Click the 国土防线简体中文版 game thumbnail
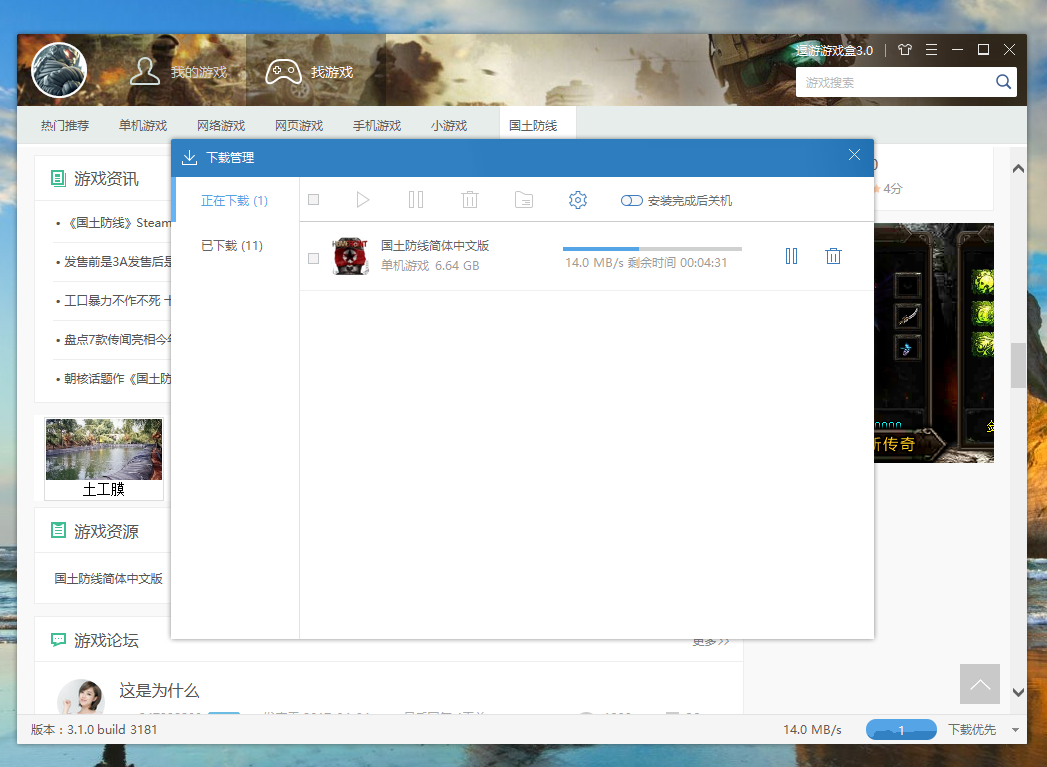 (351, 256)
